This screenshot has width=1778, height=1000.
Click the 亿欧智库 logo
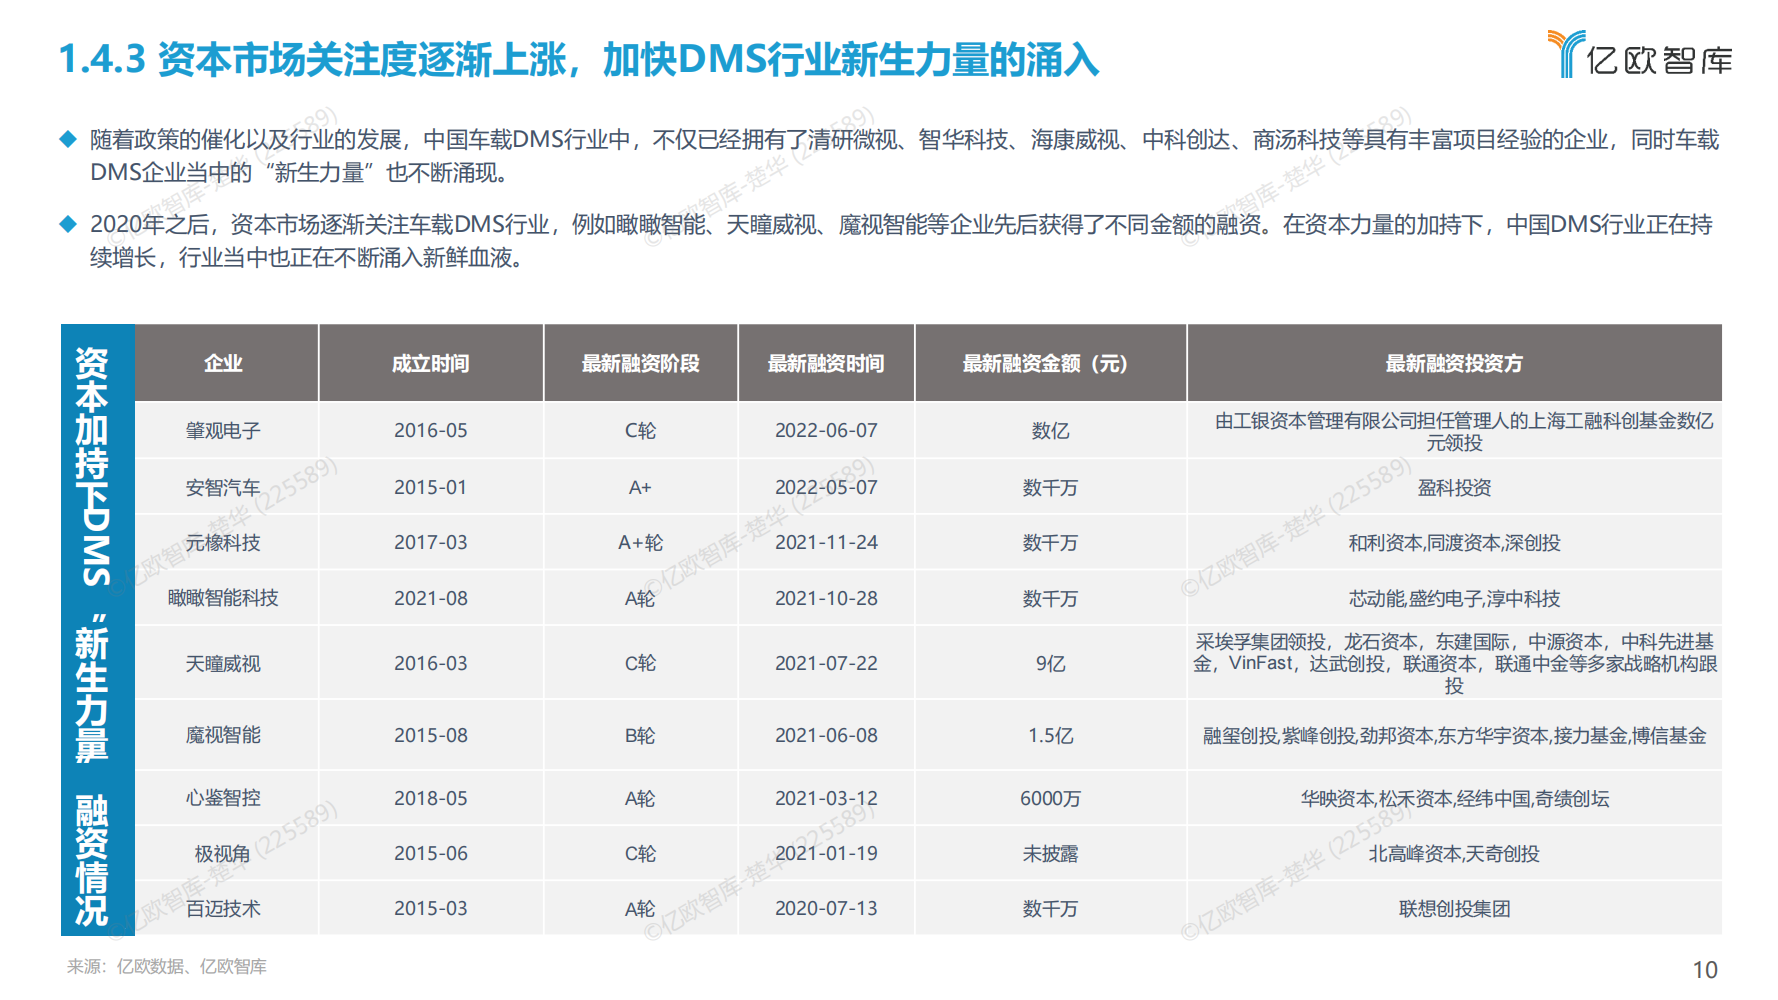(1640, 54)
